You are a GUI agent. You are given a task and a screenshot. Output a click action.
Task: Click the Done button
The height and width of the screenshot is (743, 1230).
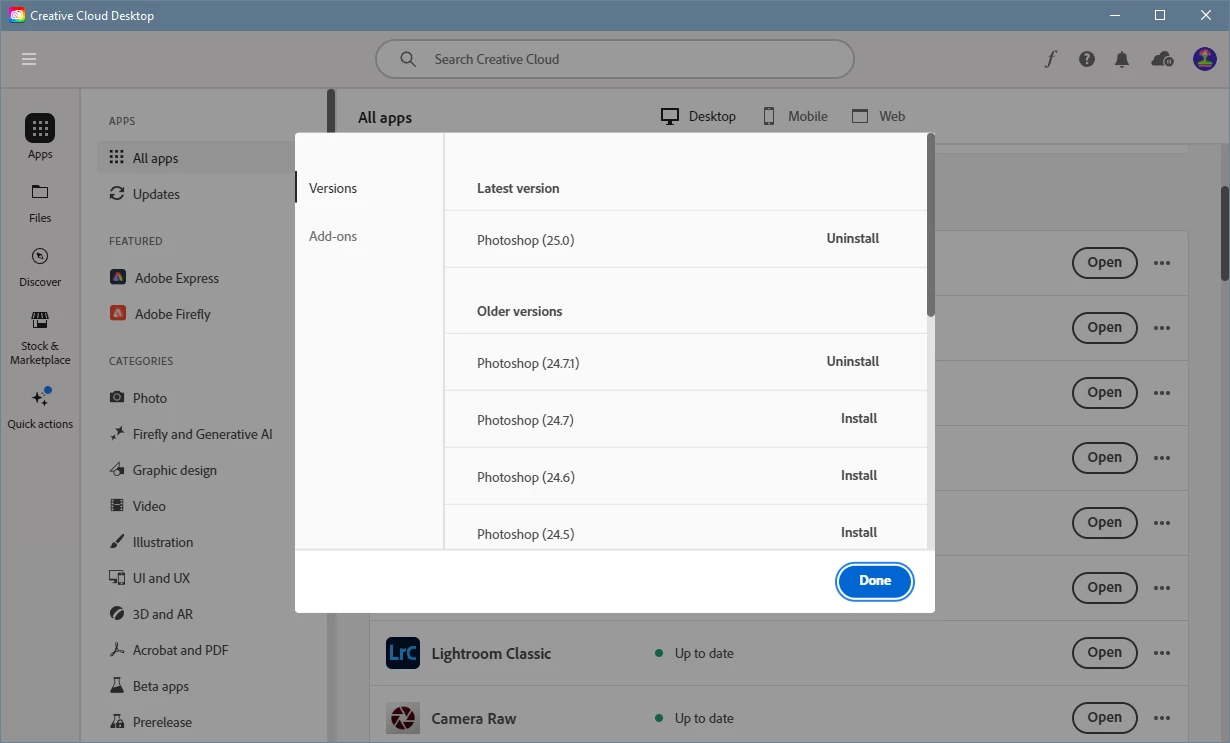[x=875, y=581]
